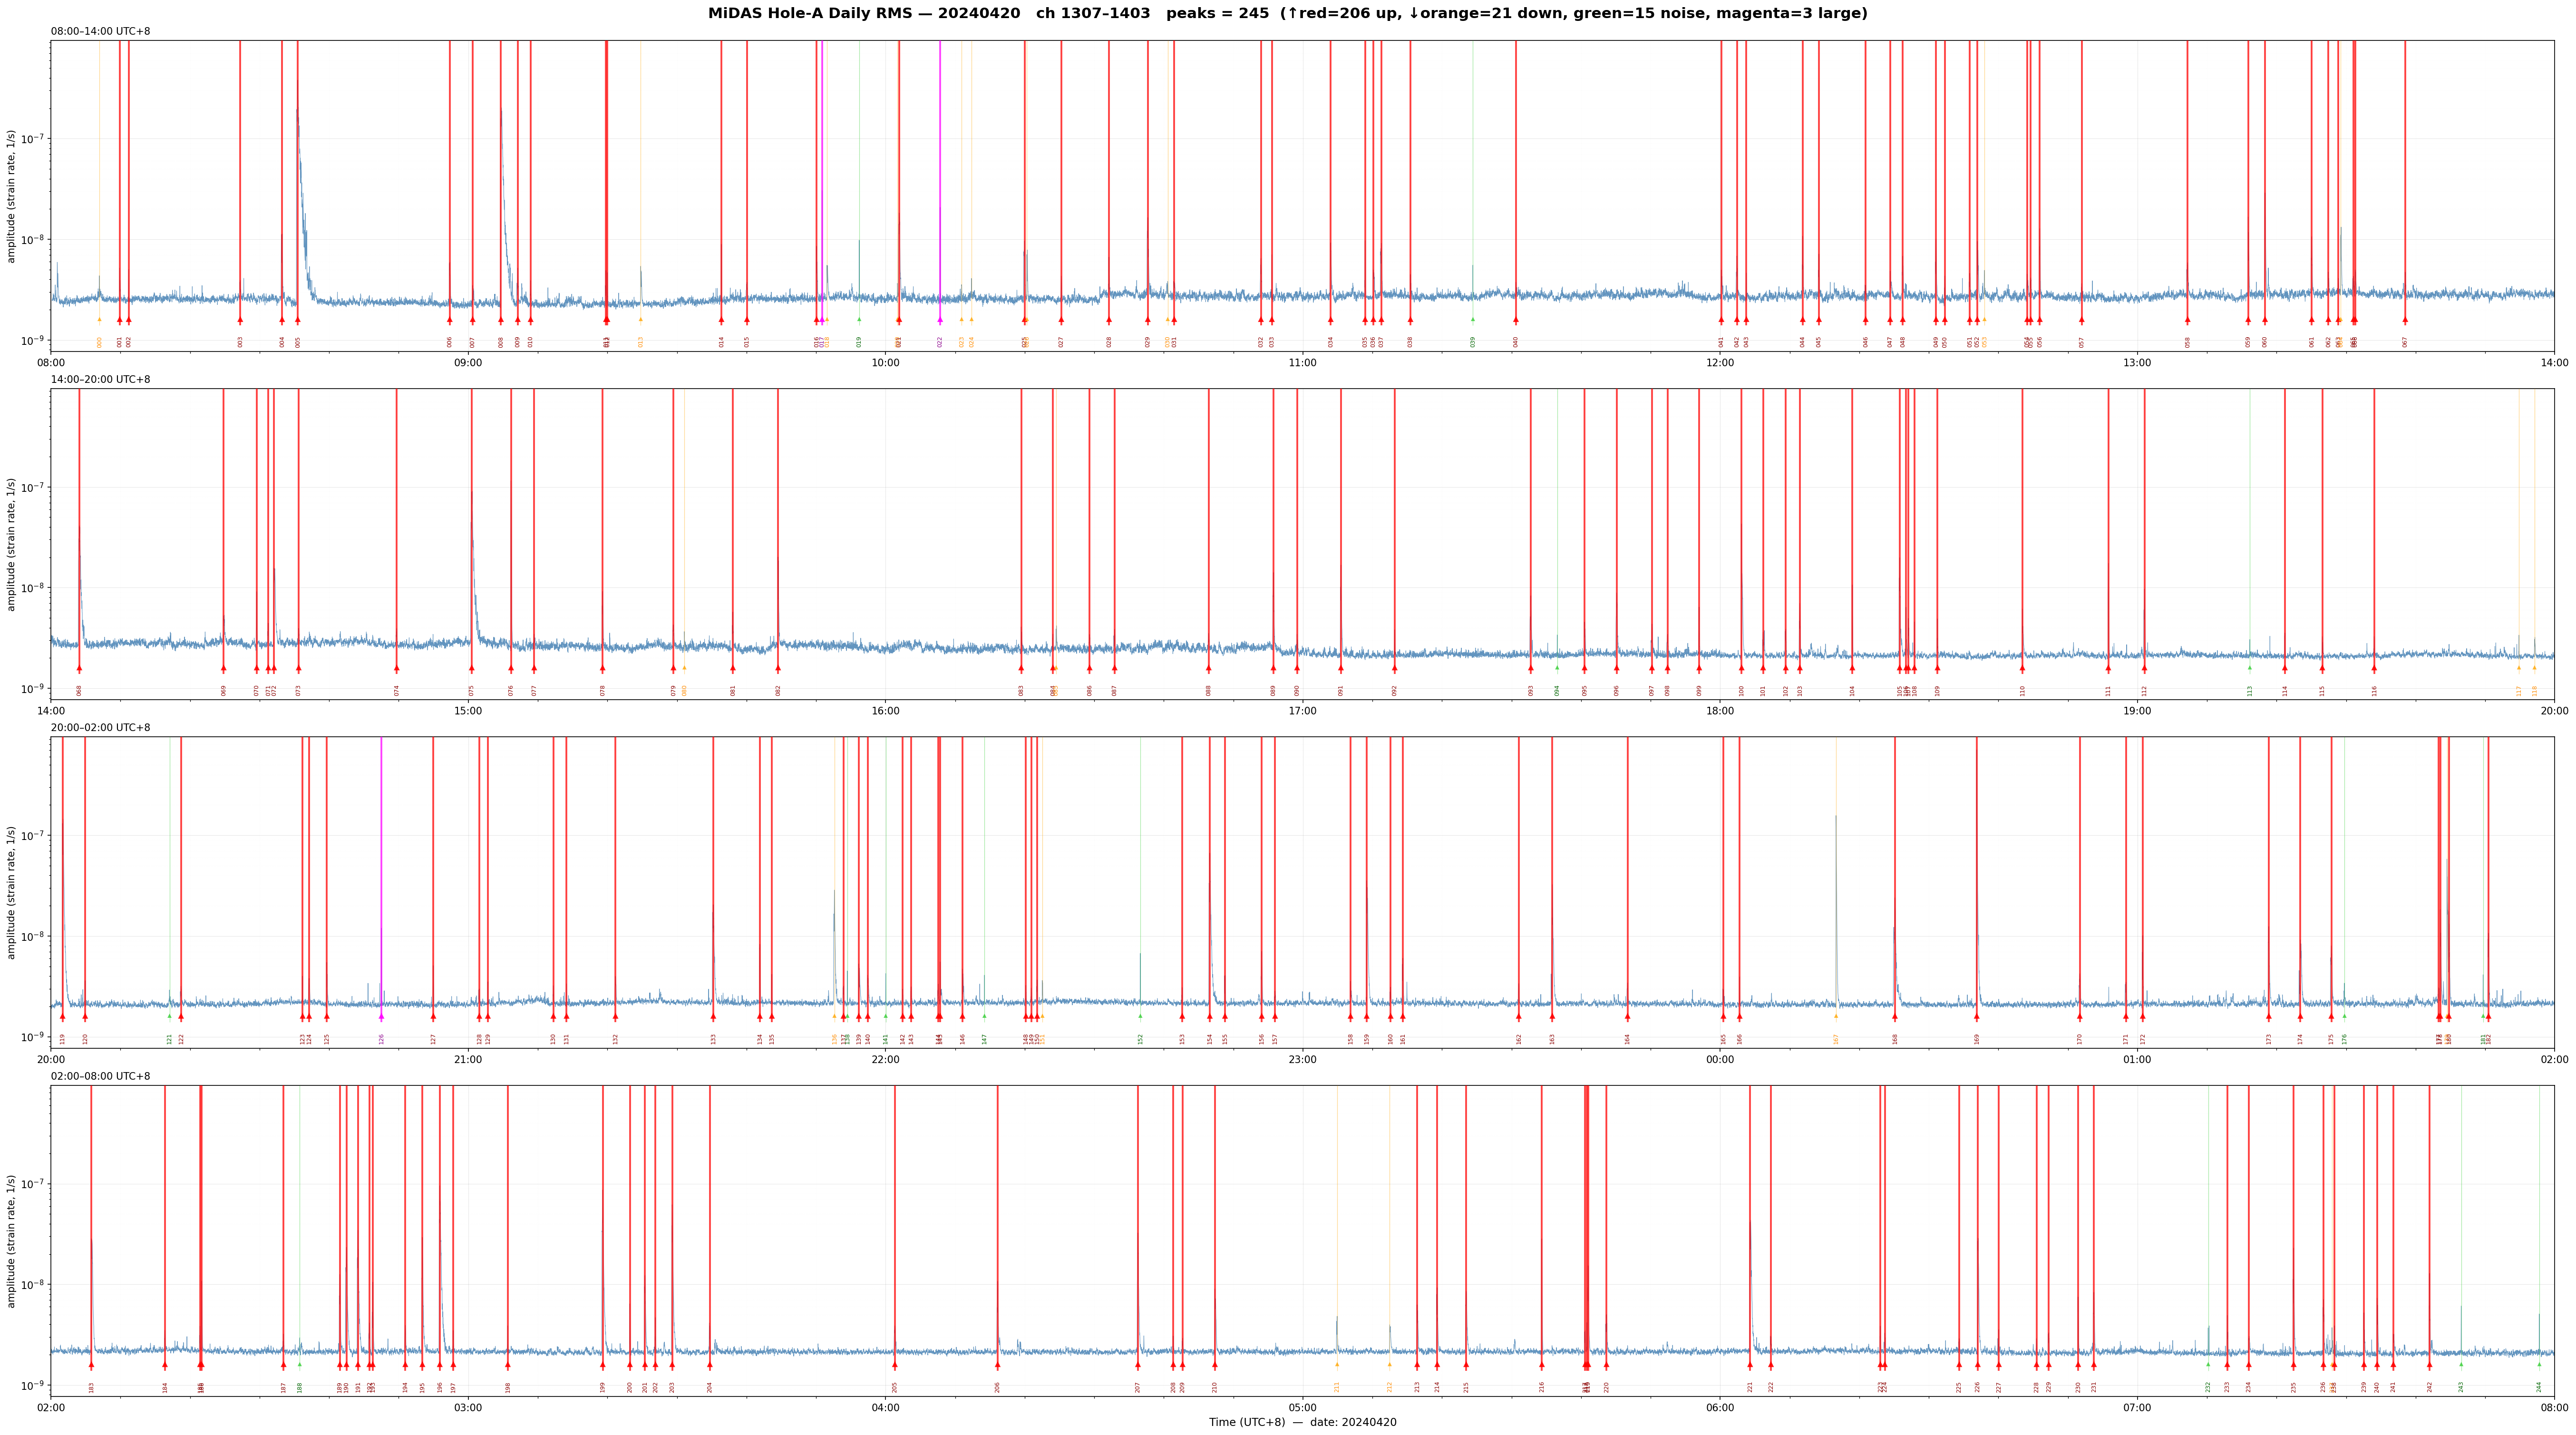Select the 06:00 time tick label
2576x1435 pixels.
[x=1720, y=1408]
